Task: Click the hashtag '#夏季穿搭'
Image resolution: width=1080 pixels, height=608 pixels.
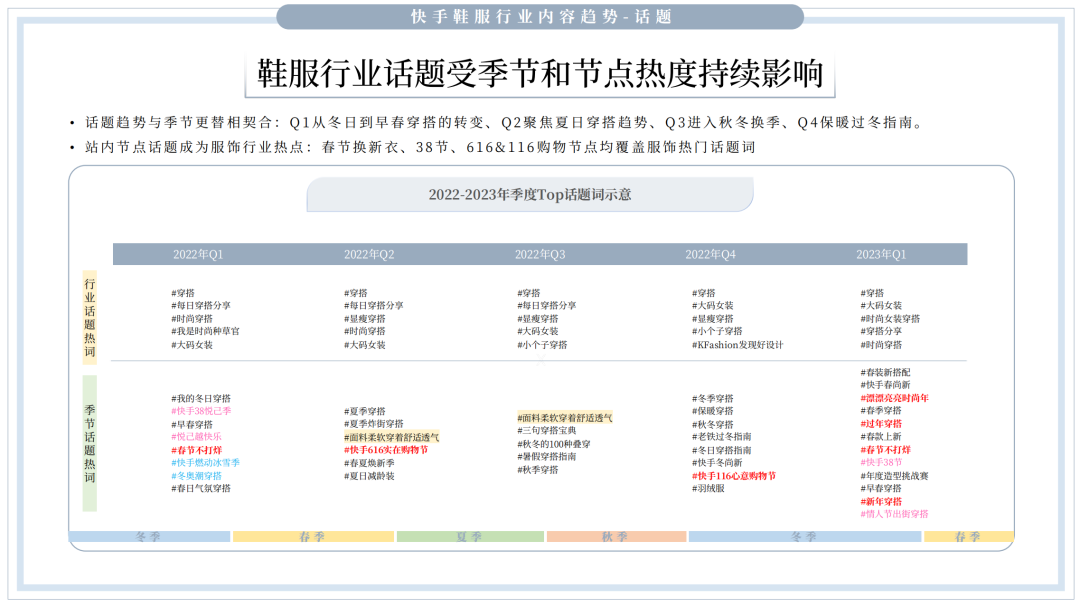Action: click(364, 411)
